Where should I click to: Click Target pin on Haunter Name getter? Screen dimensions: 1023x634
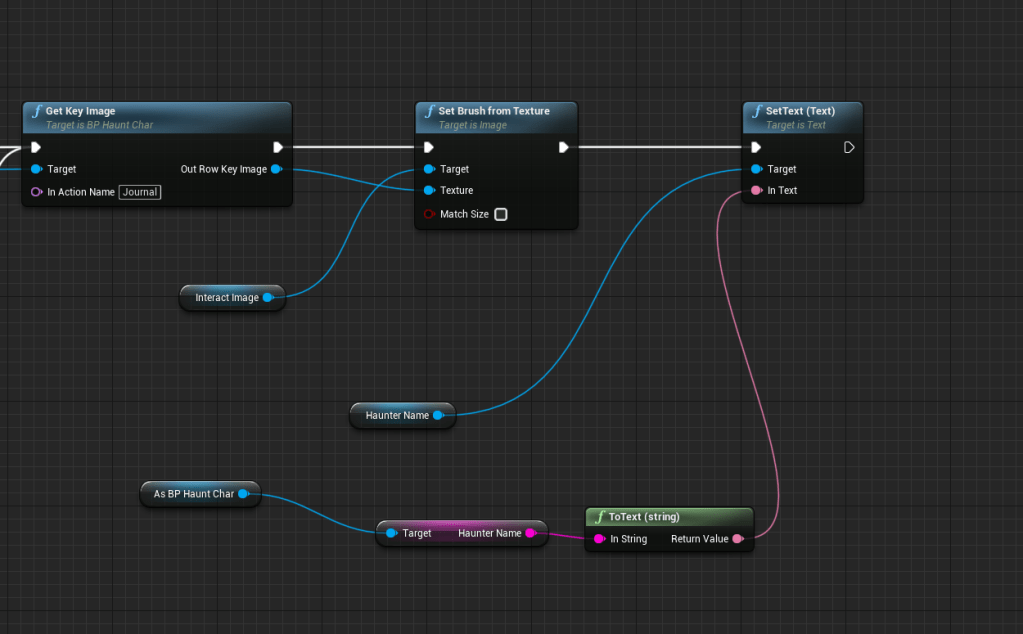tap(391, 533)
